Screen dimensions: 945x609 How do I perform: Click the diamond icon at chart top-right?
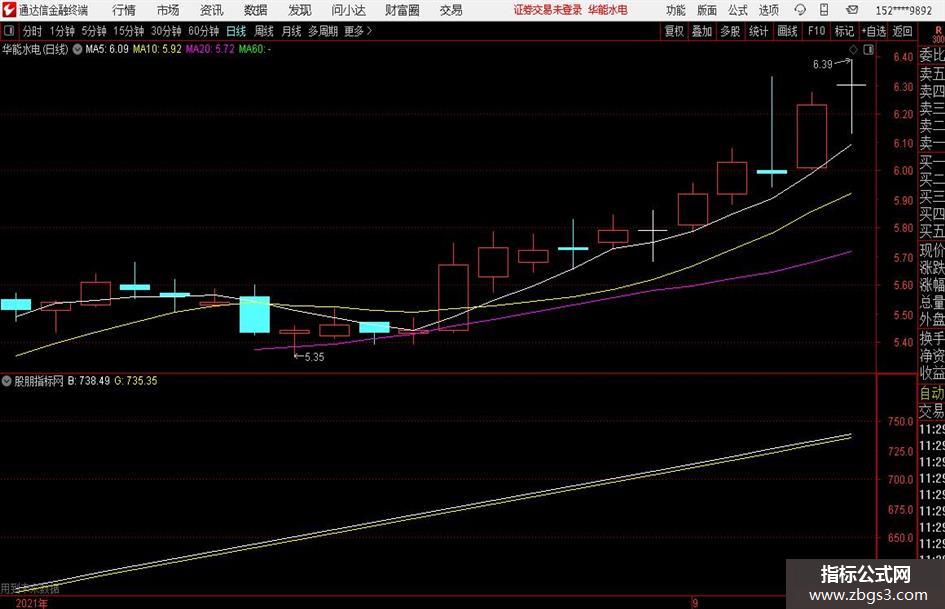pos(853,50)
